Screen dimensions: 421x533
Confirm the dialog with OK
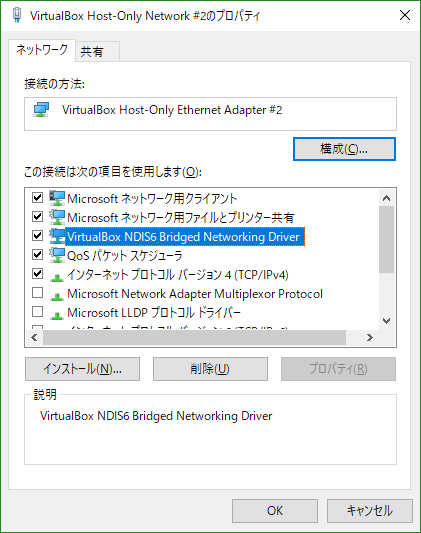coord(275,511)
